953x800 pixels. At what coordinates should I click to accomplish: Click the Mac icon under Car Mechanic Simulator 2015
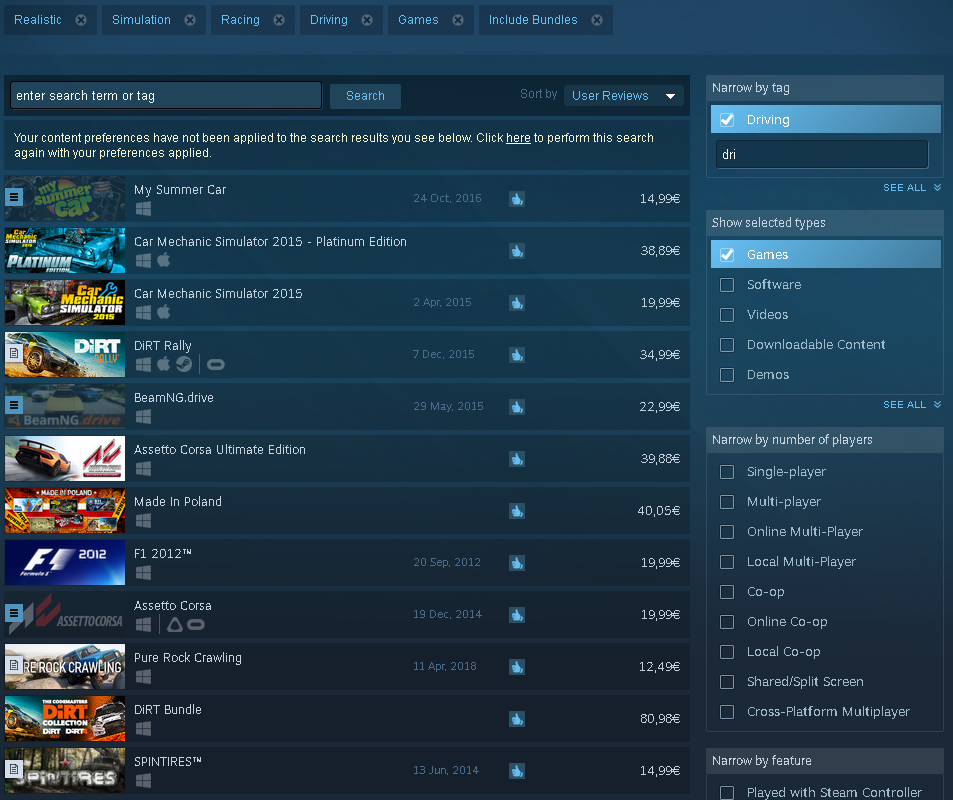pyautogui.click(x=163, y=312)
